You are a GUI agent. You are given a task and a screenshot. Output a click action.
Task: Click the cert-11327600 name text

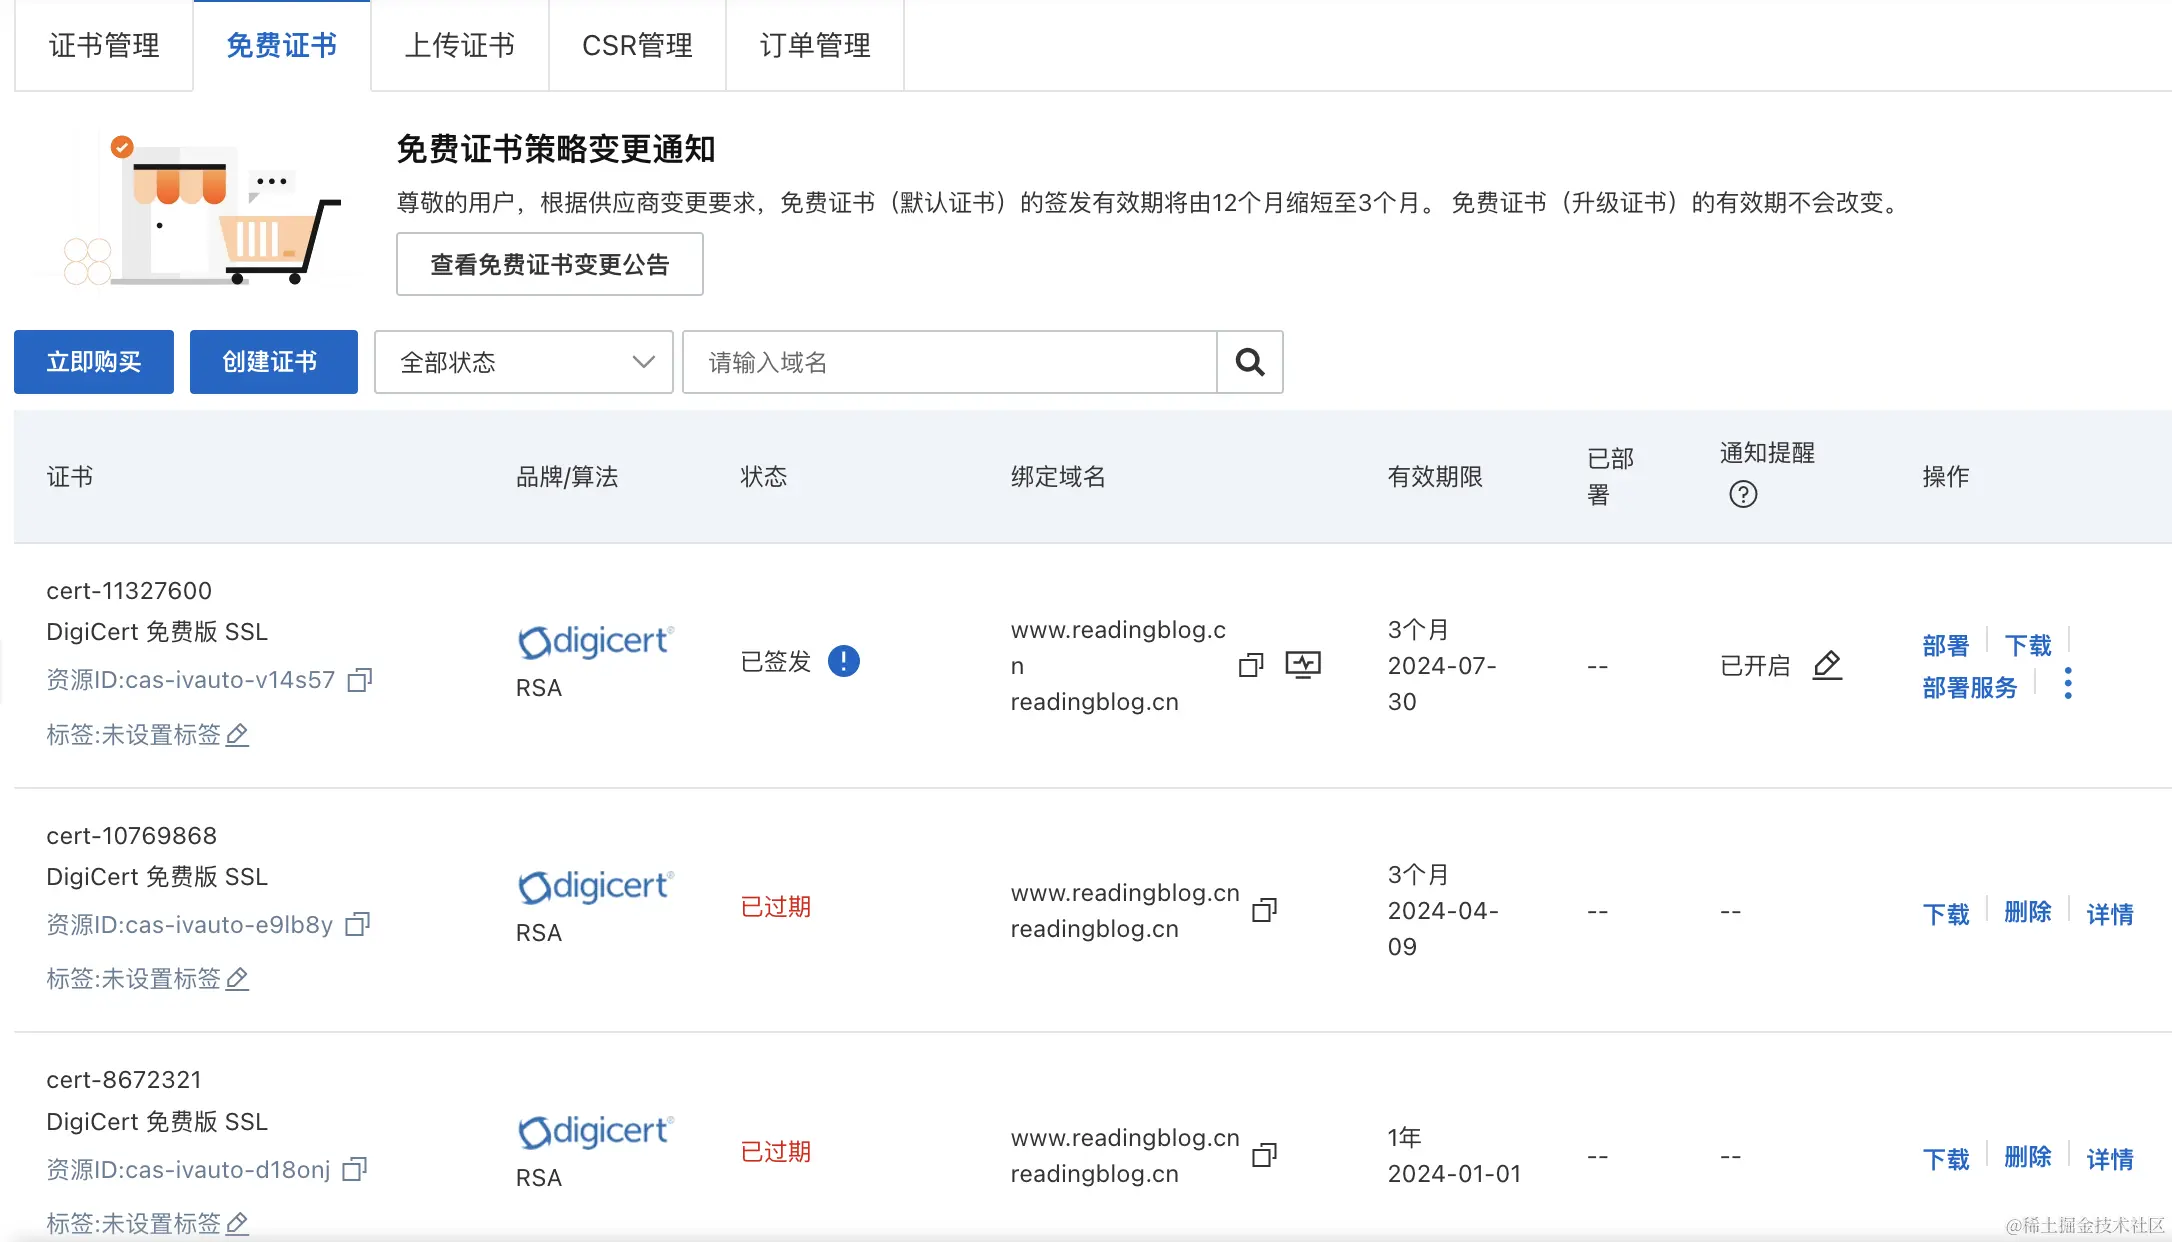pos(129,590)
